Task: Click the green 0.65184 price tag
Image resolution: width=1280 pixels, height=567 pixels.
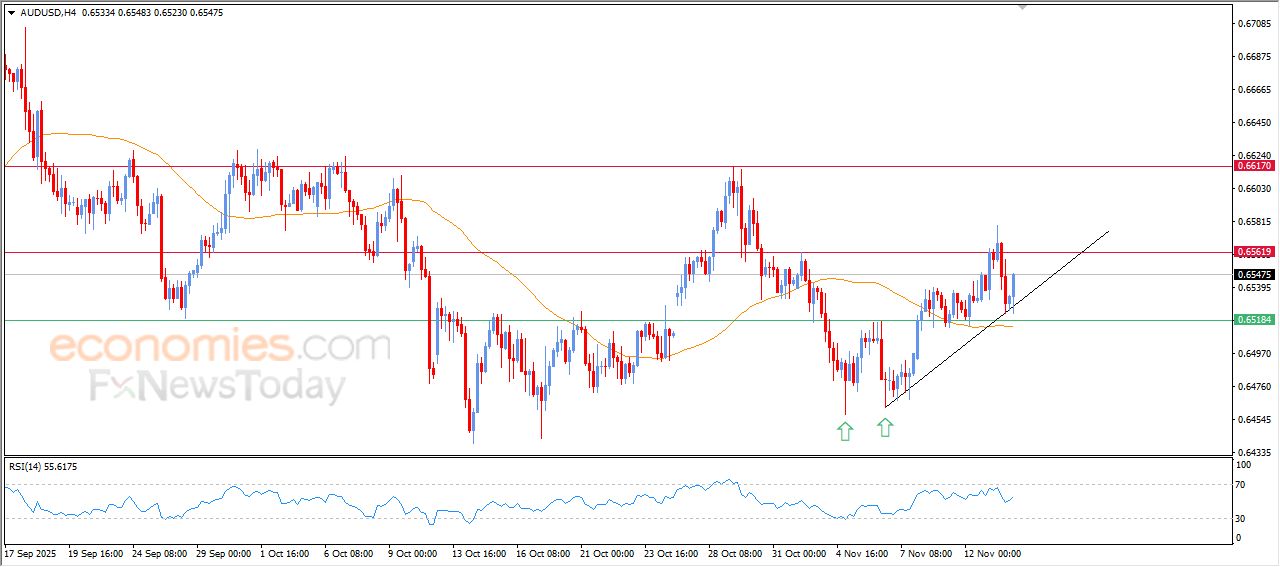Action: click(1253, 320)
